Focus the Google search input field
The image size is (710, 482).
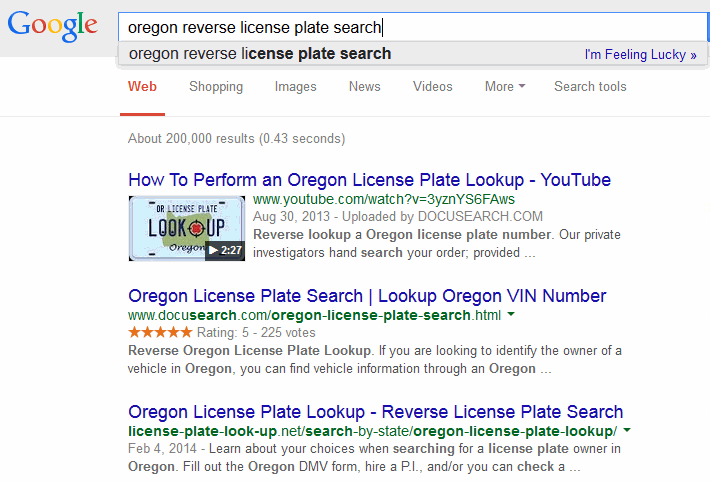click(413, 27)
